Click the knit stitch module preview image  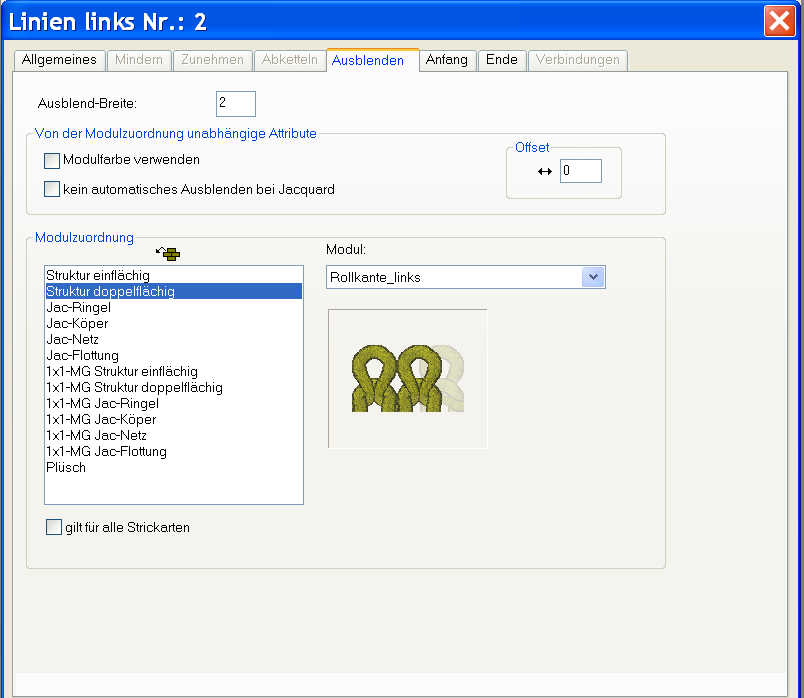[407, 378]
